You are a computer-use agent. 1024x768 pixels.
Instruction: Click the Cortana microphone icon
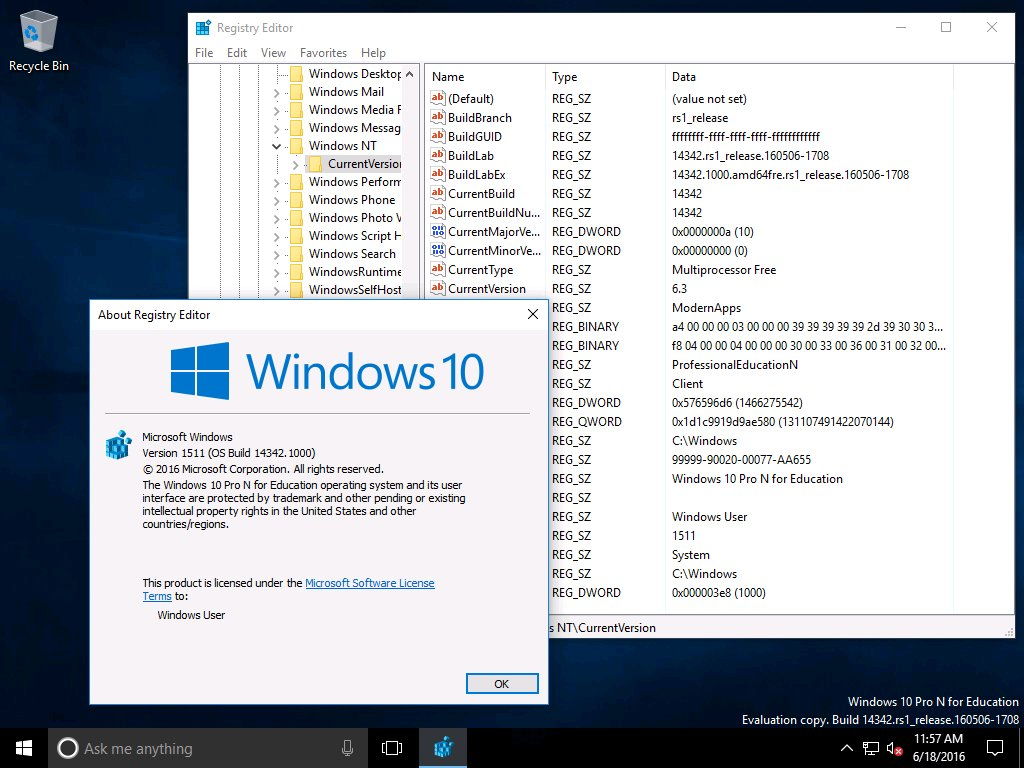(347, 747)
